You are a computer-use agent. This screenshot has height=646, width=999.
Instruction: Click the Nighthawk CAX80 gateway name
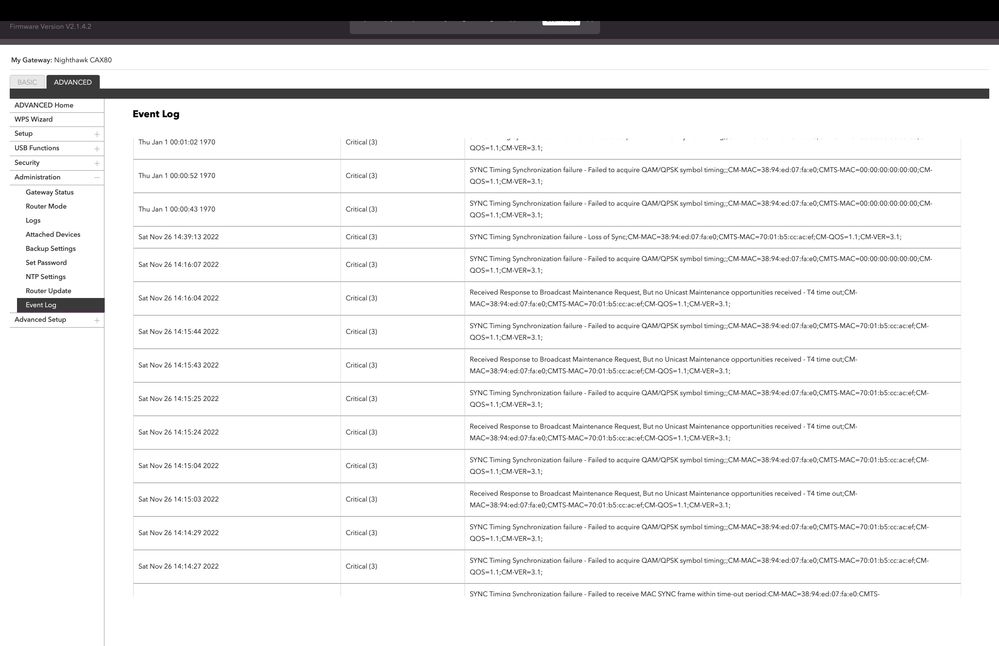83,60
